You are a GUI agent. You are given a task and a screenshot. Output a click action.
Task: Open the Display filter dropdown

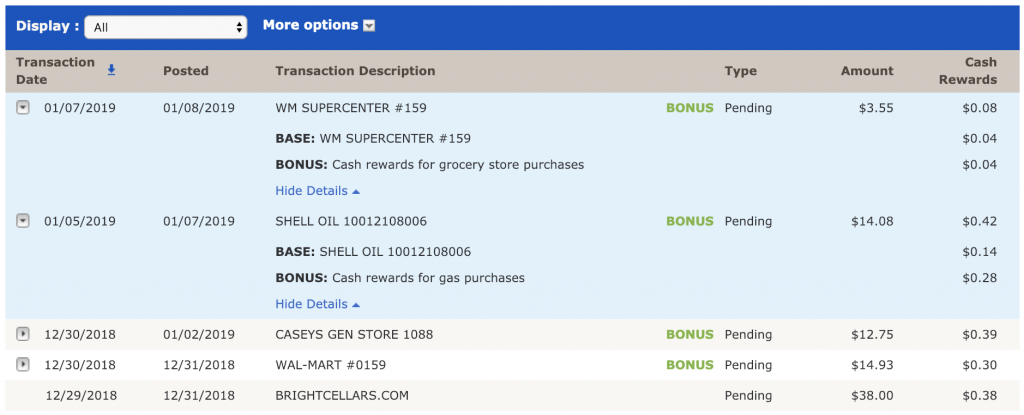point(165,27)
